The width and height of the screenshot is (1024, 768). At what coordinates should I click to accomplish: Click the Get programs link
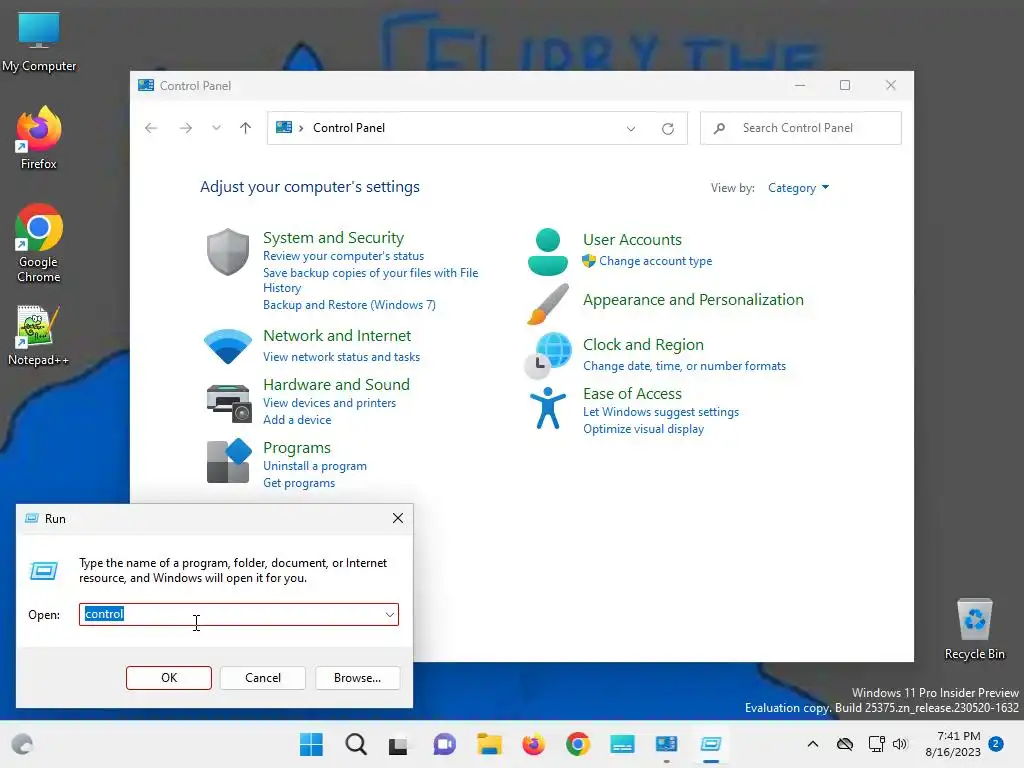pyautogui.click(x=299, y=483)
